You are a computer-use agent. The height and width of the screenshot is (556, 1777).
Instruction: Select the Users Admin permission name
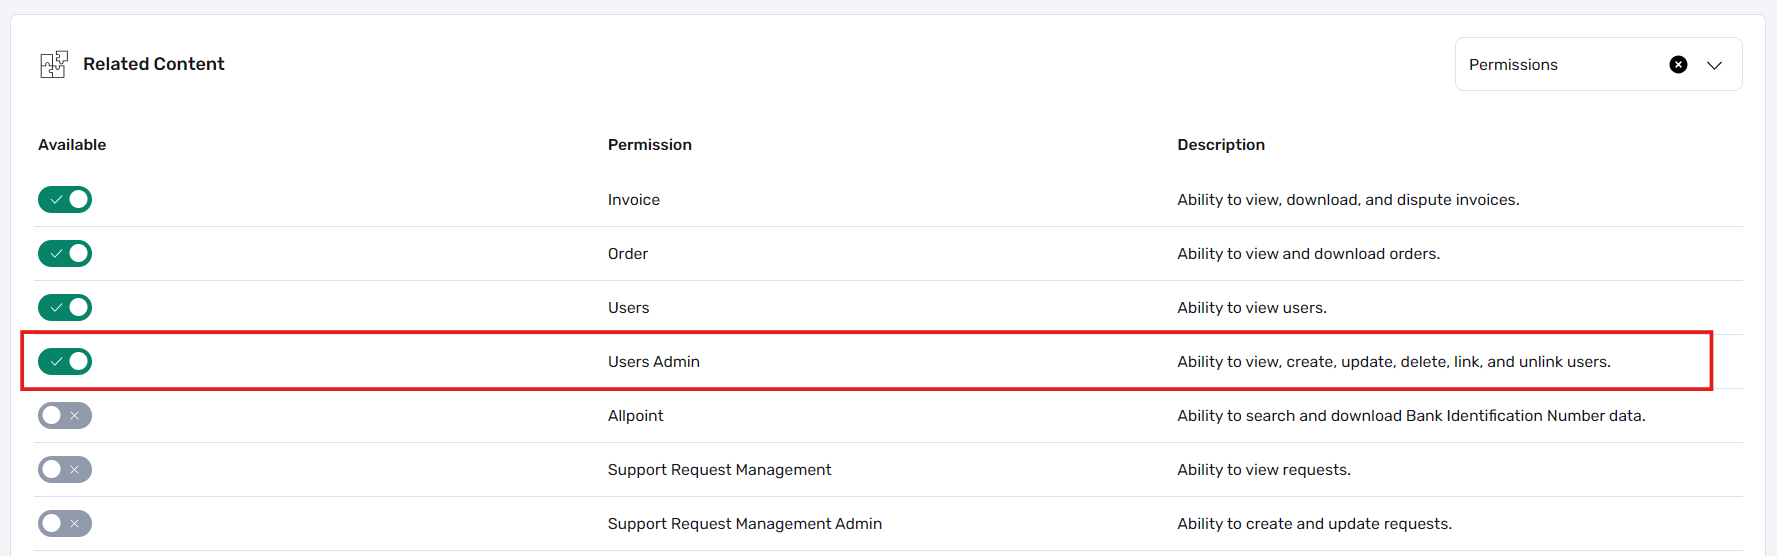654,362
